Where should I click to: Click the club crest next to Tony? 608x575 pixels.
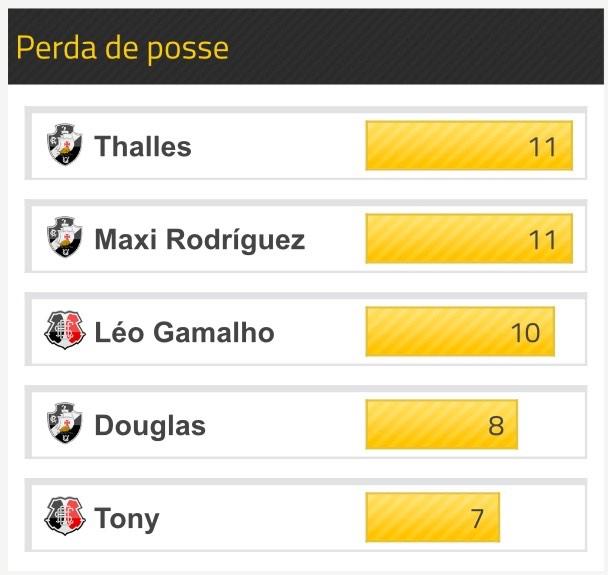[66, 517]
